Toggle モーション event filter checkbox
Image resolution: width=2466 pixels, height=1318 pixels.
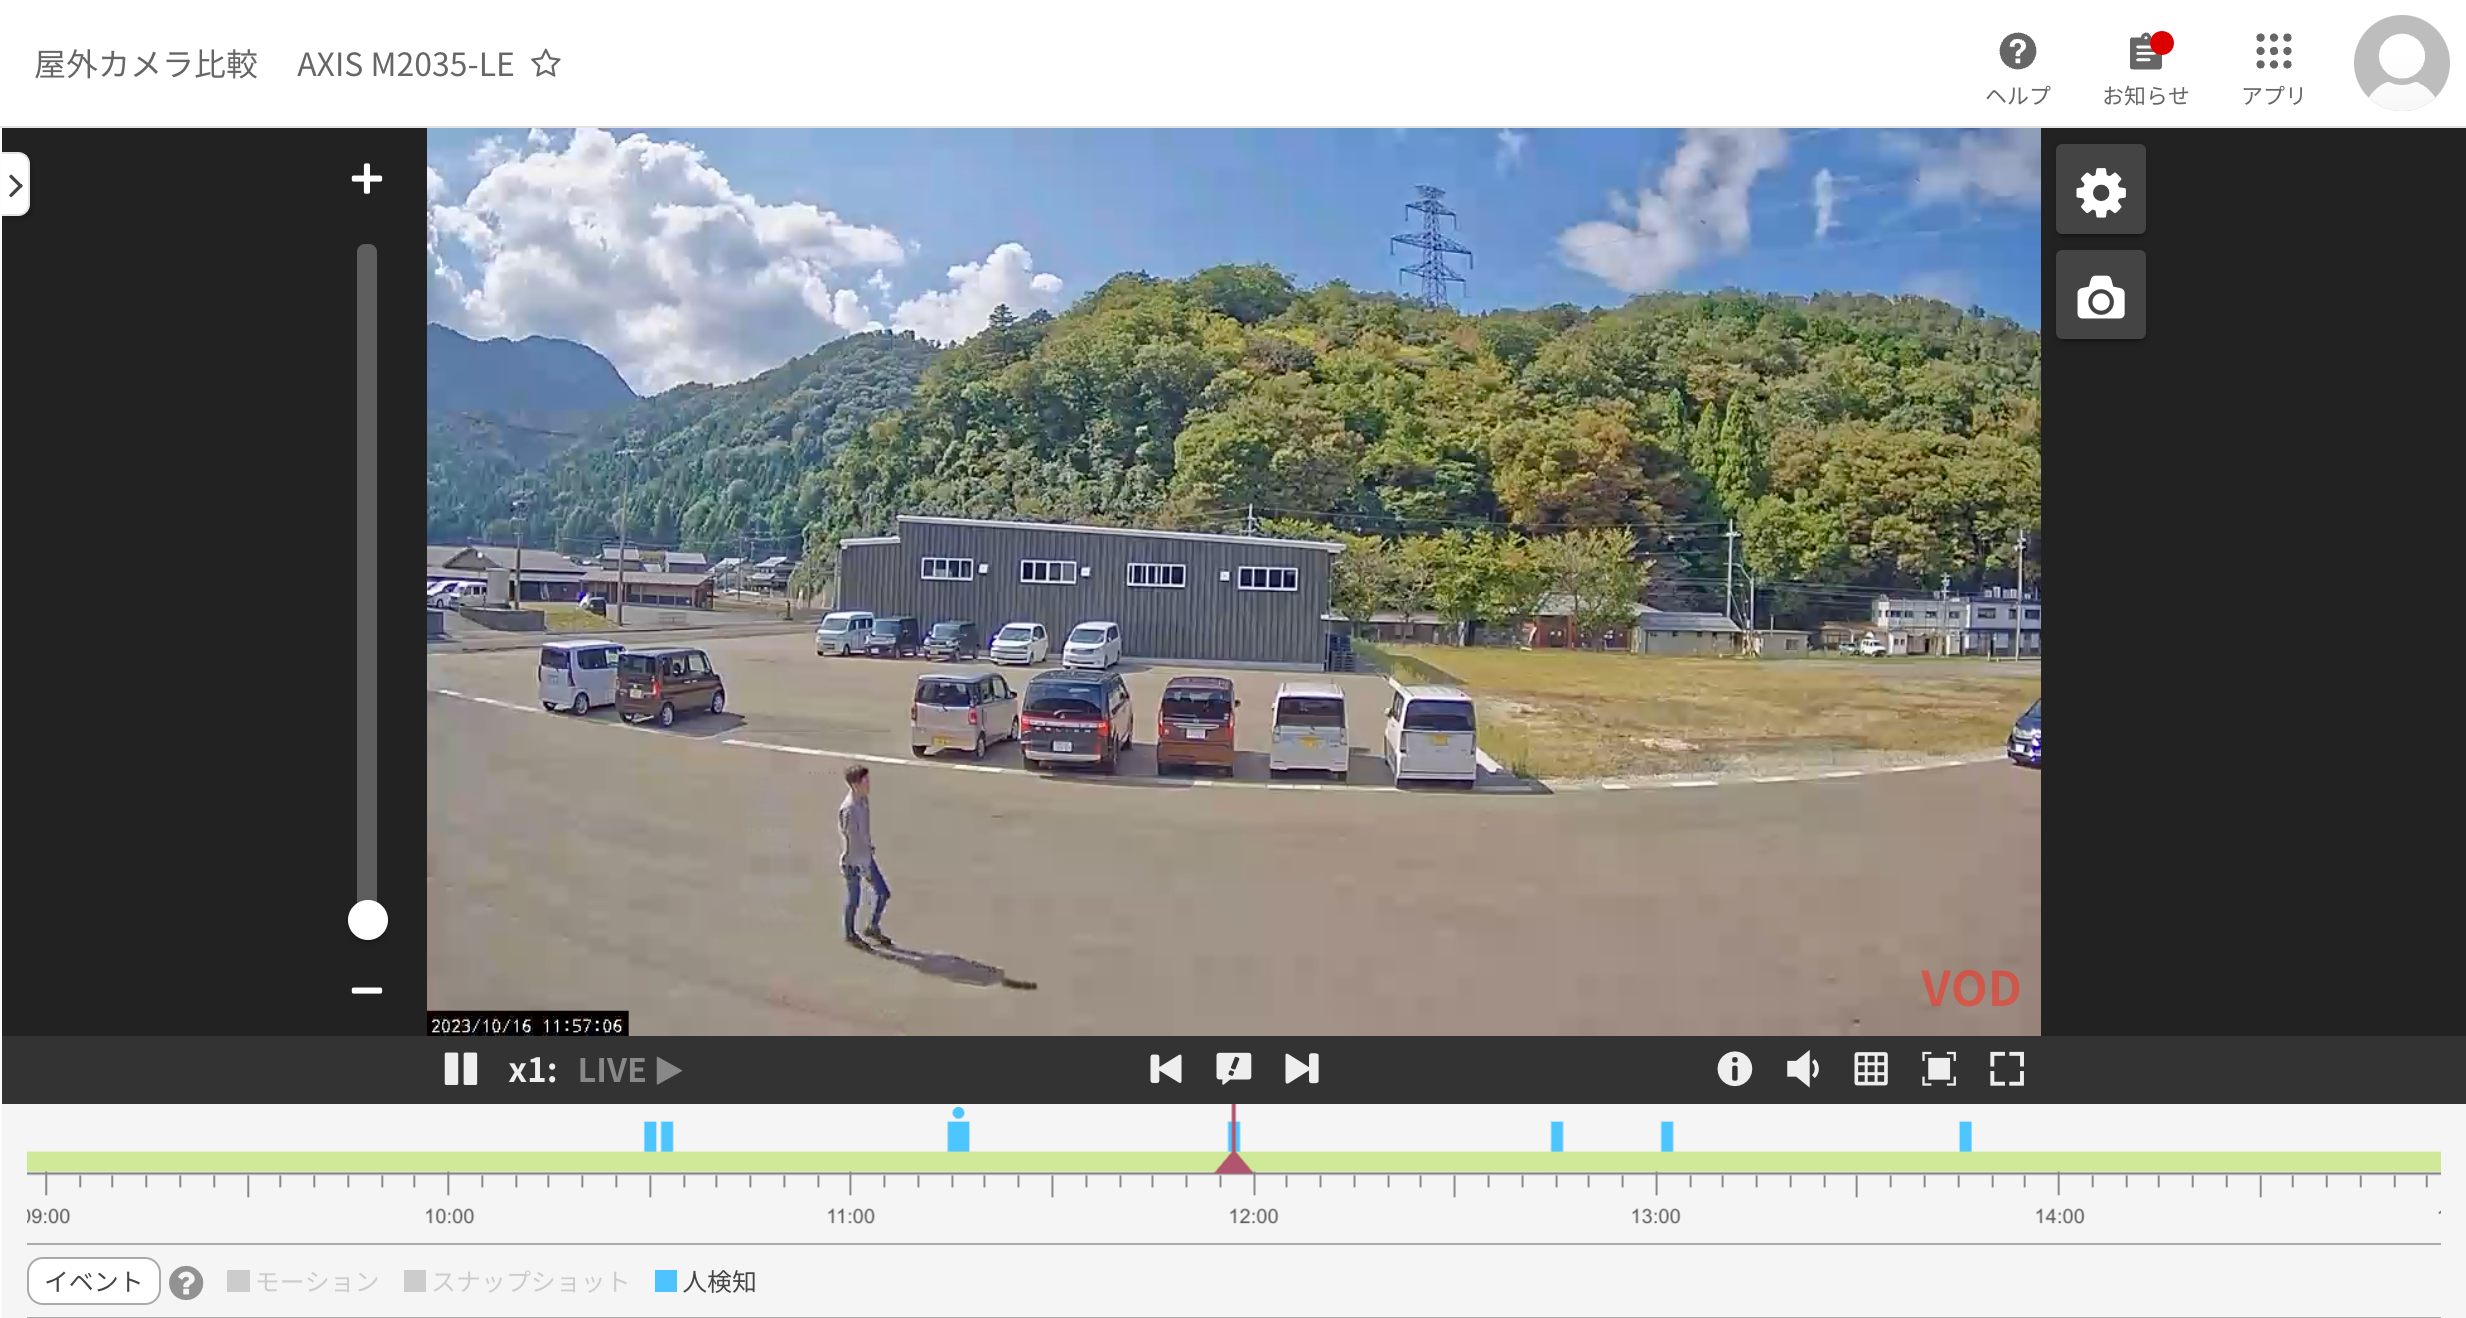tap(238, 1281)
